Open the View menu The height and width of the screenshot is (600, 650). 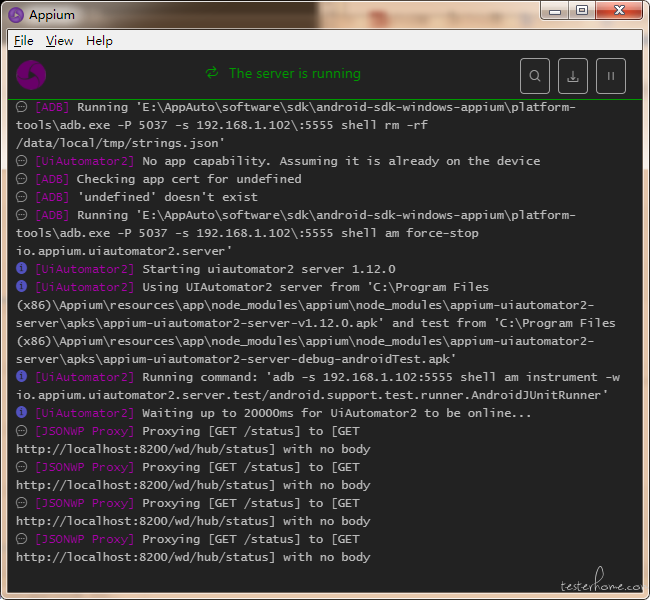pyautogui.click(x=59, y=41)
